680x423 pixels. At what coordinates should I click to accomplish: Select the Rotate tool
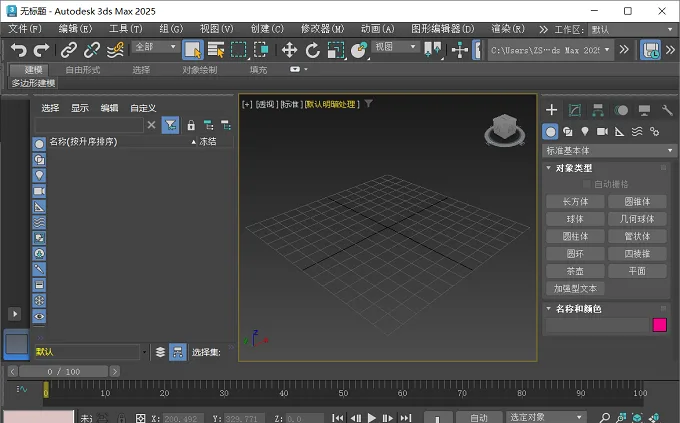pyautogui.click(x=312, y=50)
